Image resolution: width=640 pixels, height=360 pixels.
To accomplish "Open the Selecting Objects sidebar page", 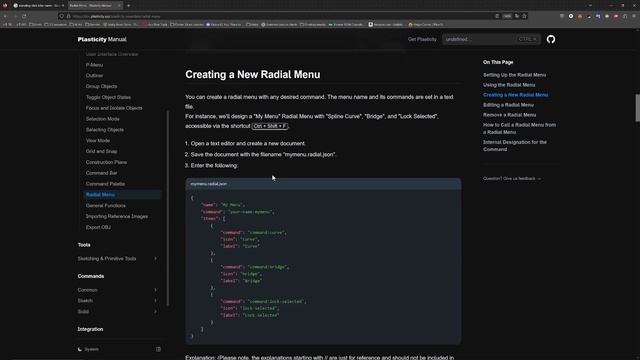I will pyautogui.click(x=105, y=130).
